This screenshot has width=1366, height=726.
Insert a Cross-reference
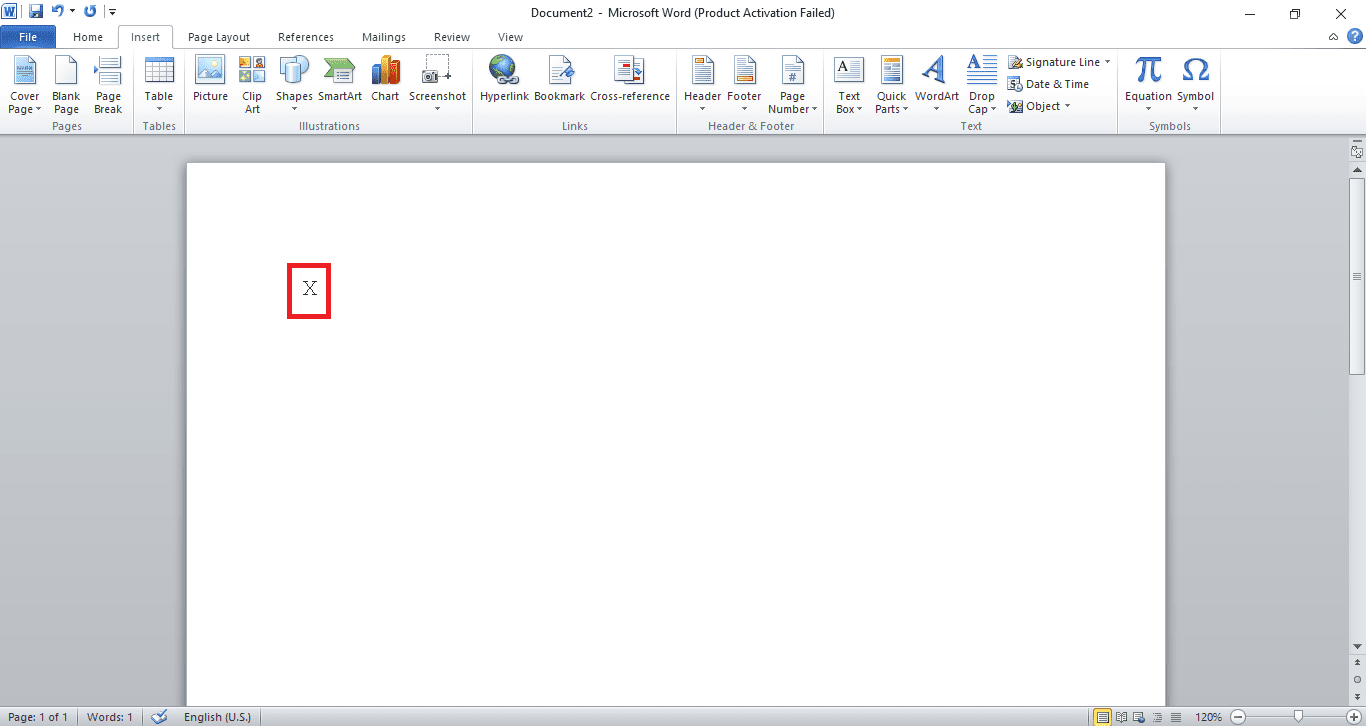(x=630, y=80)
